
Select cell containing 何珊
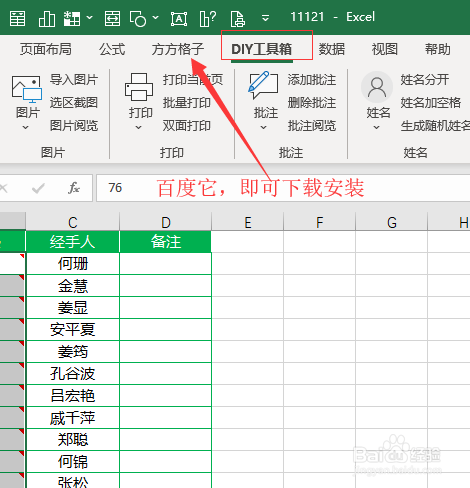[73, 264]
